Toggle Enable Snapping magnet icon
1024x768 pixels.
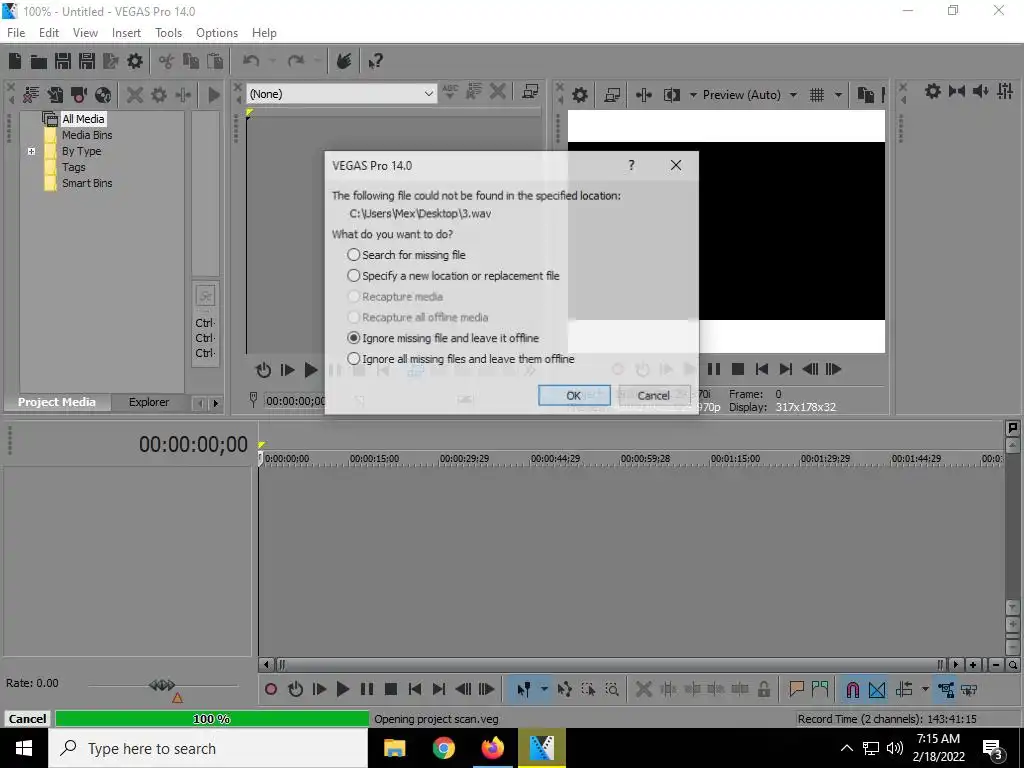coord(852,690)
